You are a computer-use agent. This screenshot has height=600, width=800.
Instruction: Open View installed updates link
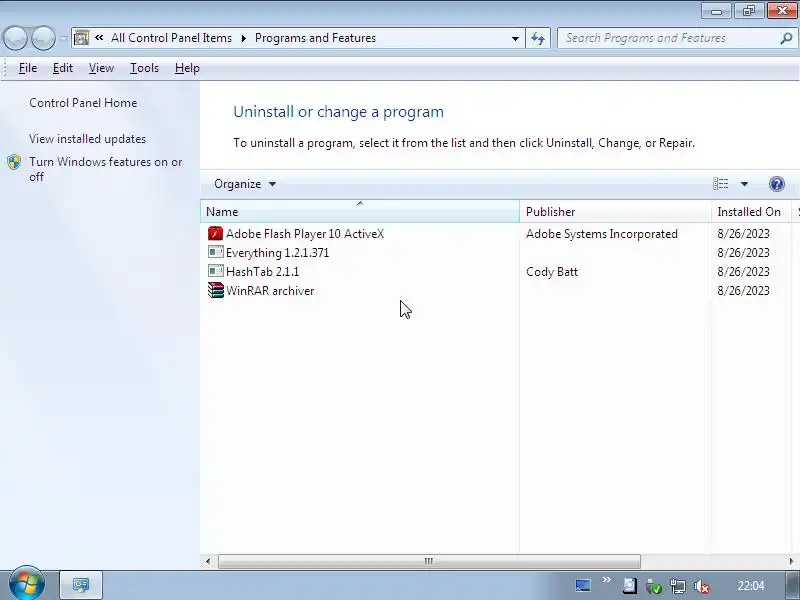tap(87, 139)
